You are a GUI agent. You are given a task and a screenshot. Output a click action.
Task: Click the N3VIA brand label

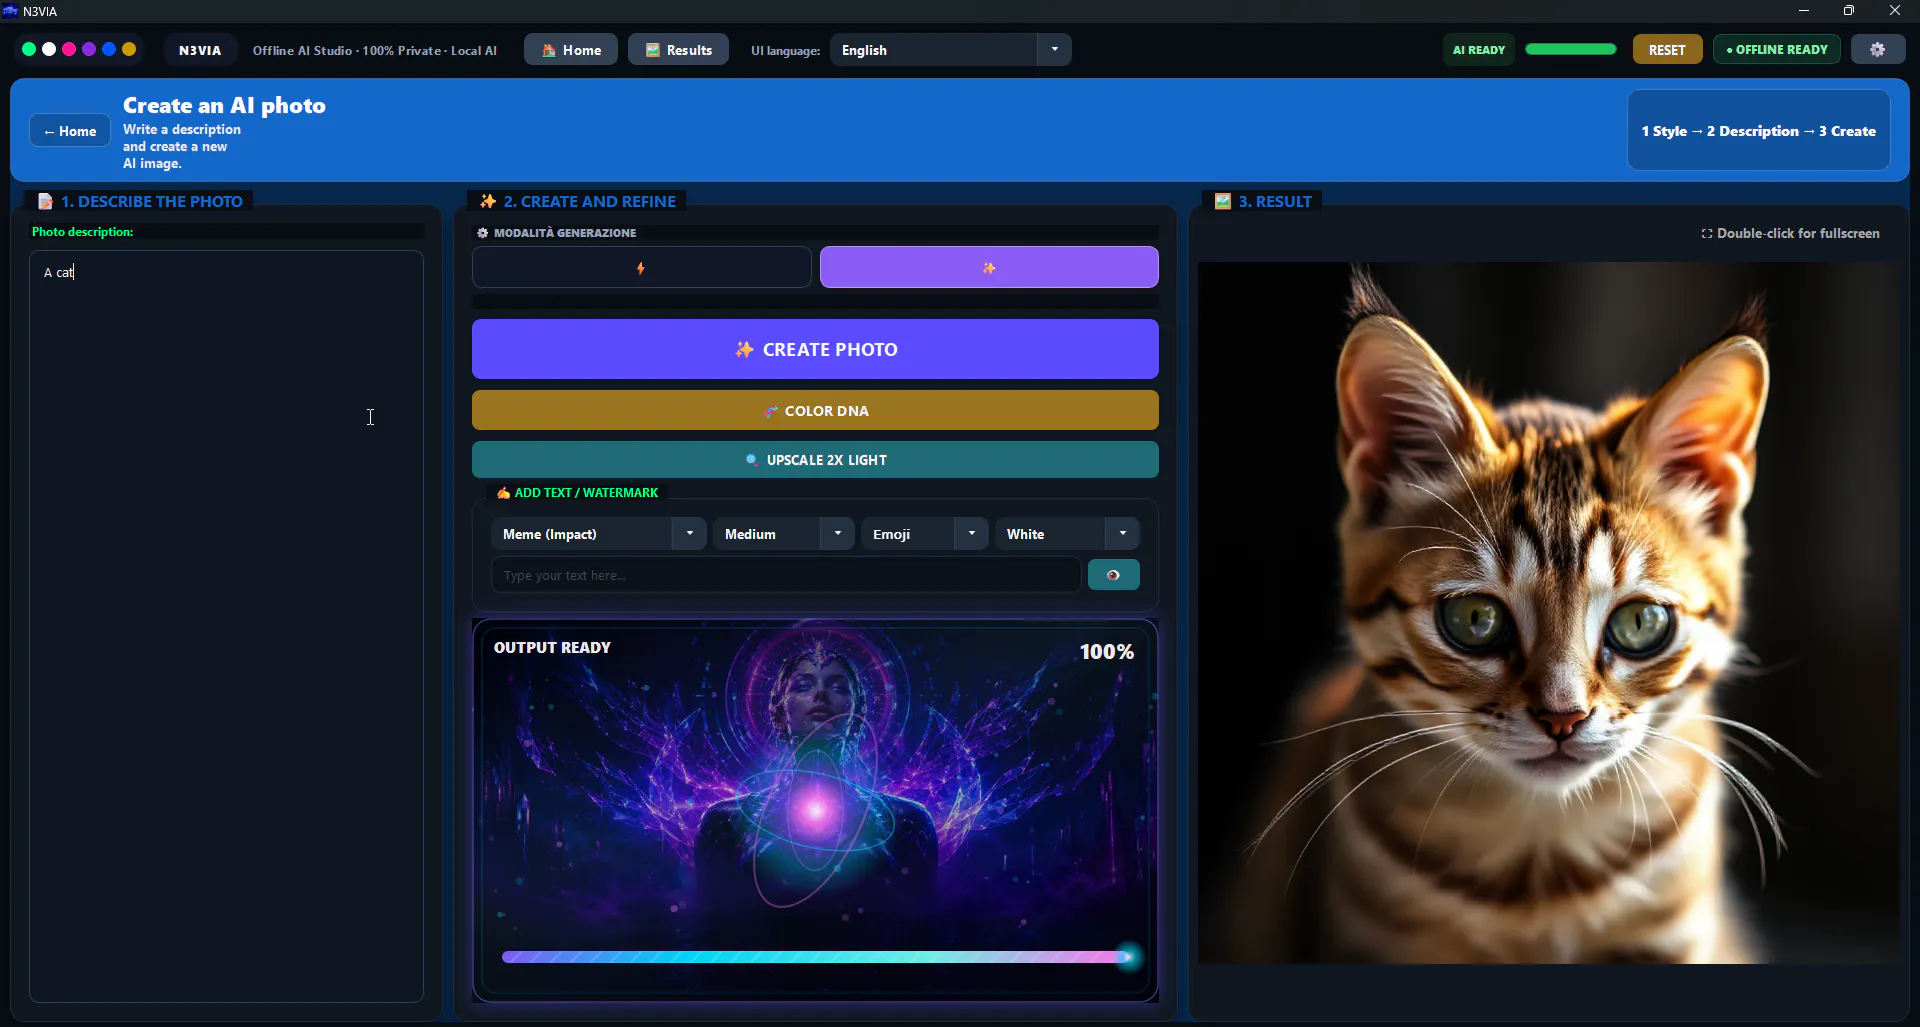coord(200,50)
